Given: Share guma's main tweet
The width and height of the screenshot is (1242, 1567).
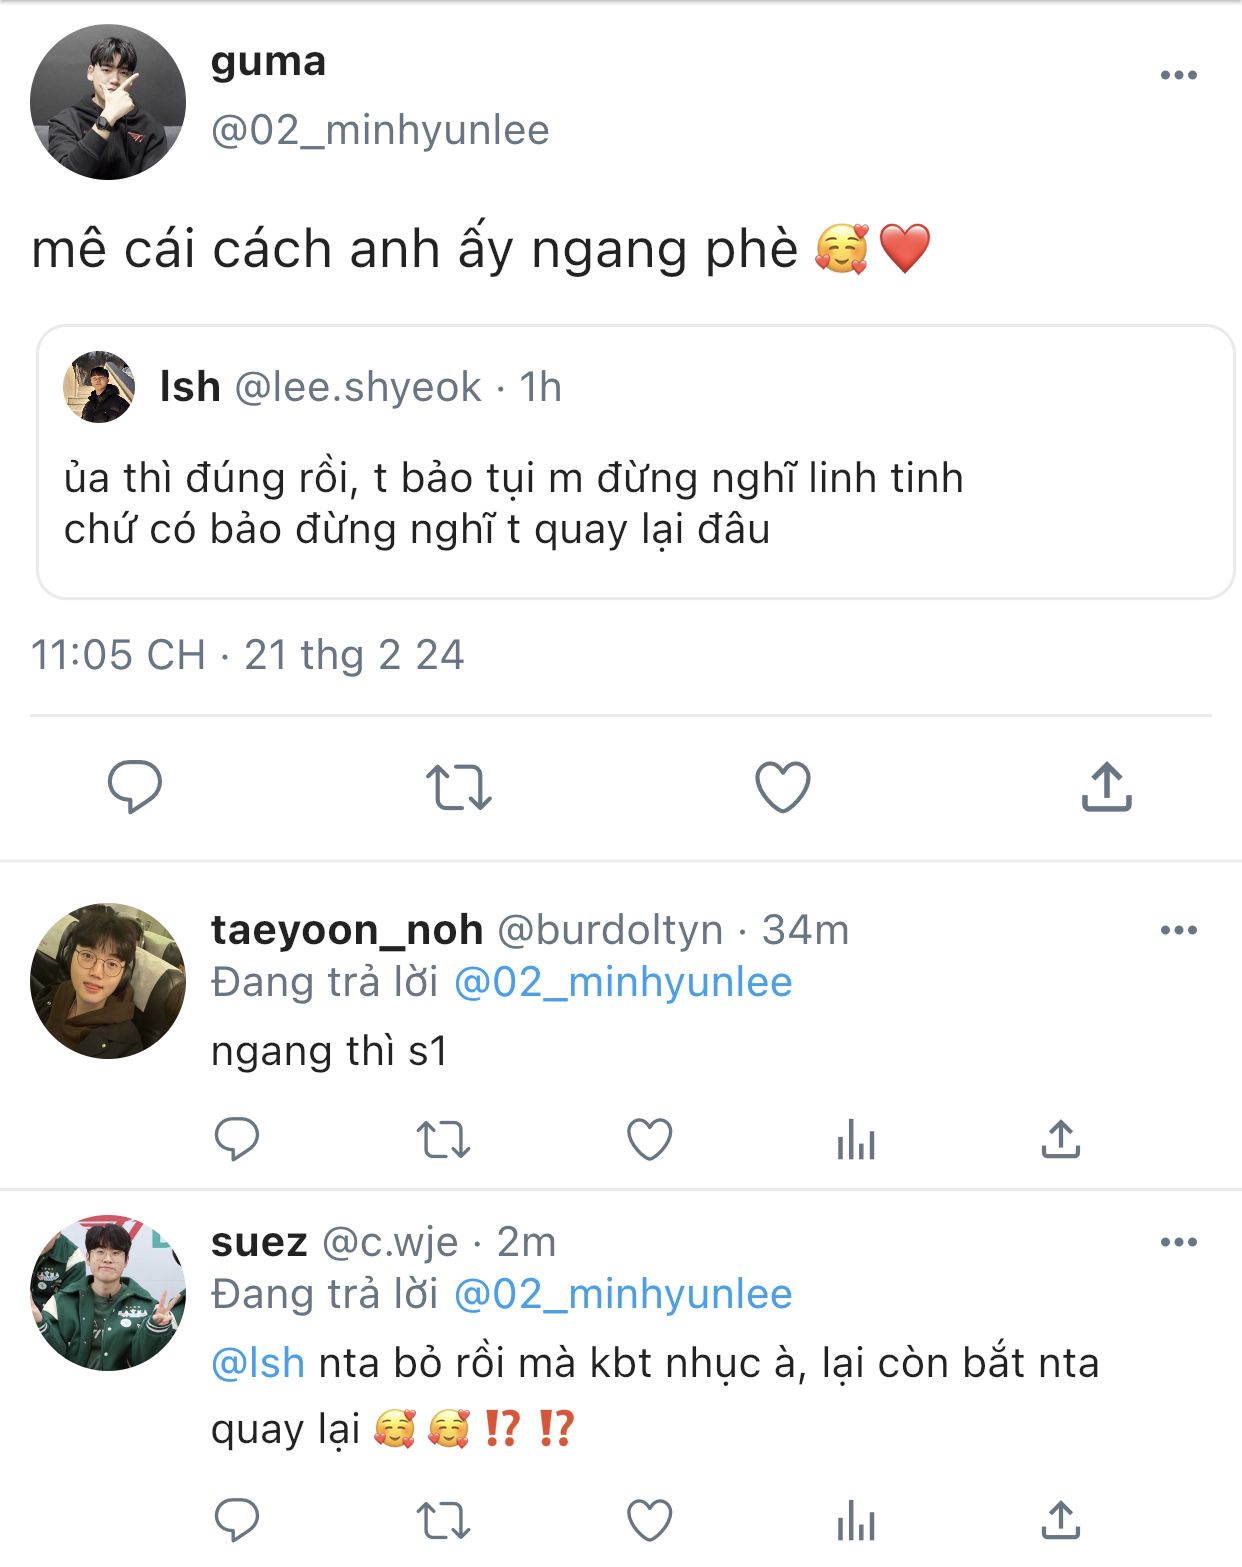Looking at the screenshot, I should pos(1106,786).
